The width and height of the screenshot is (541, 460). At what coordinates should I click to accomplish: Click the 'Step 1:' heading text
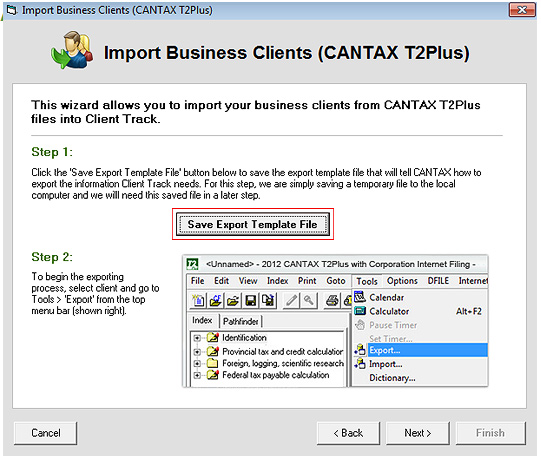coord(52,153)
